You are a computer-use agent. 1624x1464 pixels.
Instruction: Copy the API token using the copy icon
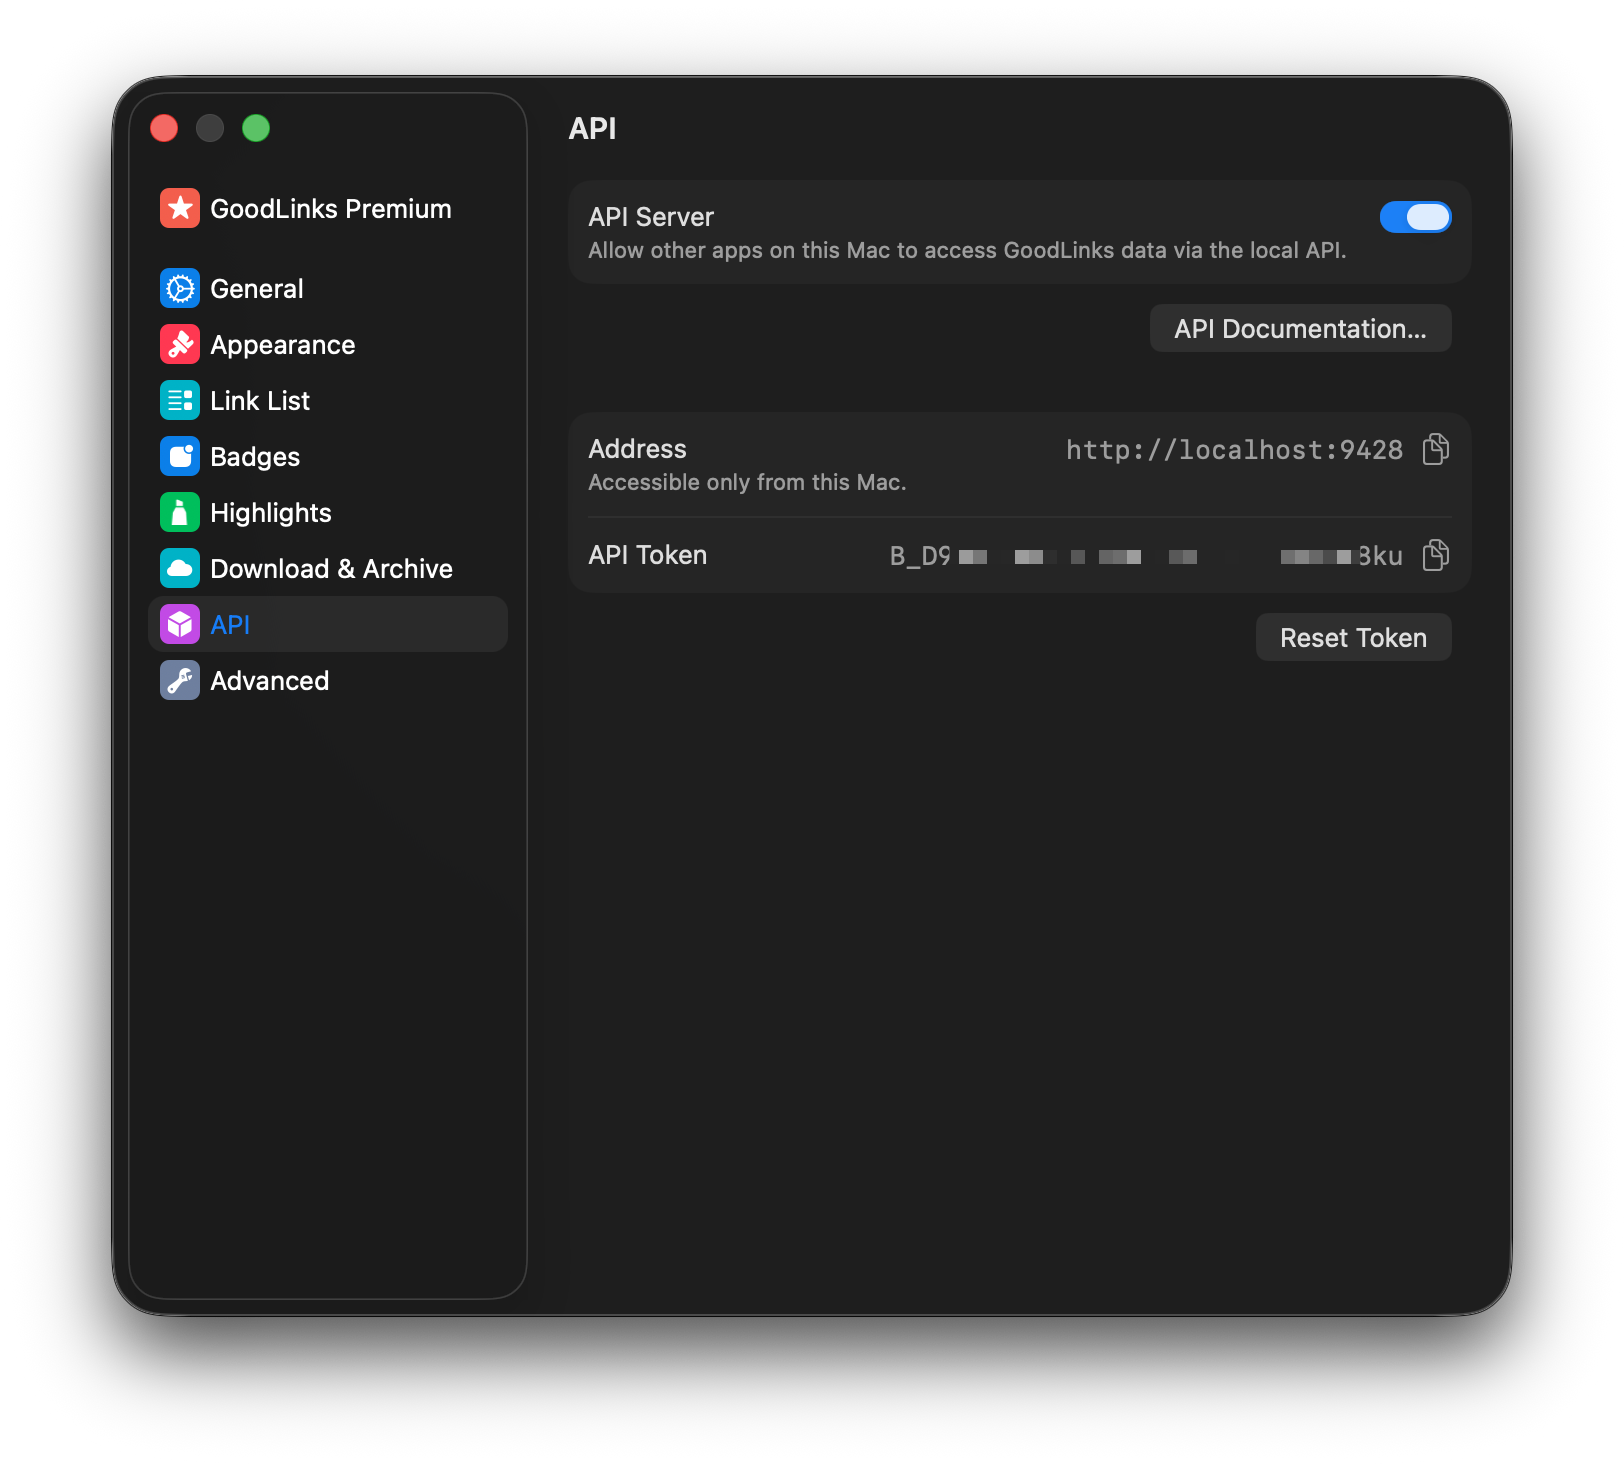[x=1435, y=556]
